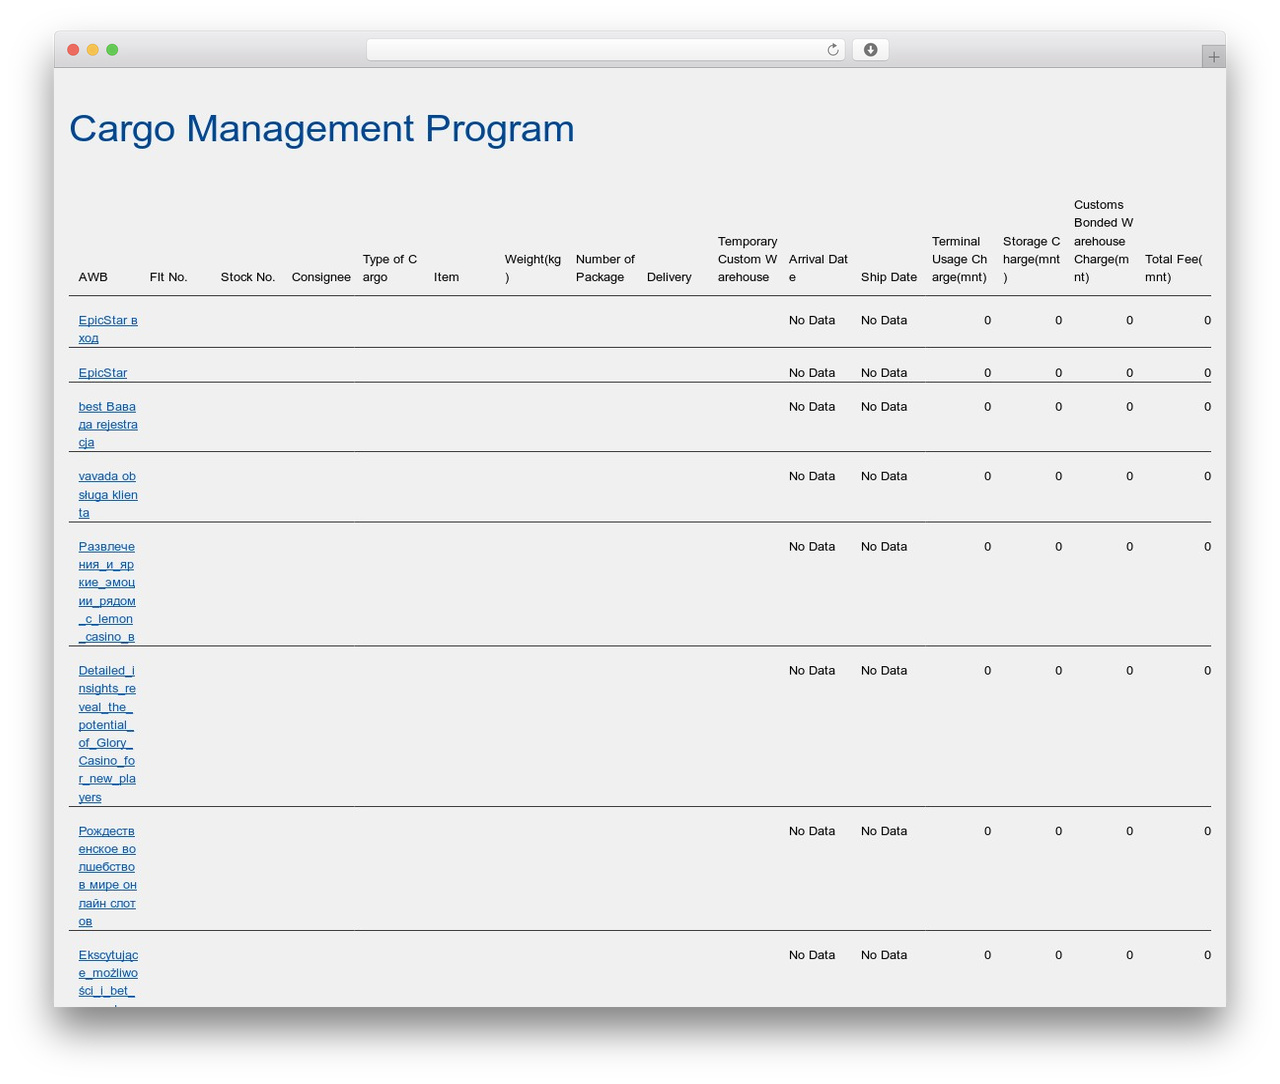Image resolution: width=1280 pixels, height=1084 pixels.
Task: Open the "vavada obsługa klienta" link
Action: tap(108, 494)
